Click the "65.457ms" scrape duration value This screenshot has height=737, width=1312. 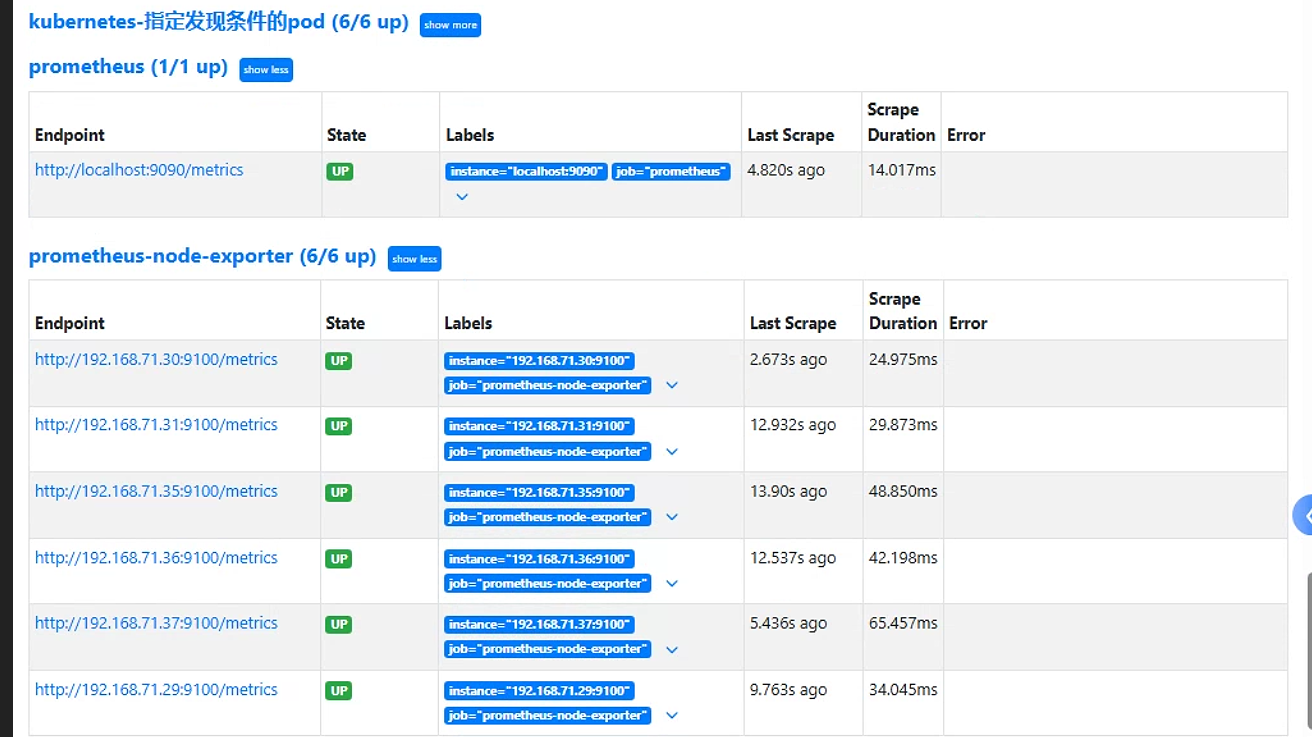(903, 623)
